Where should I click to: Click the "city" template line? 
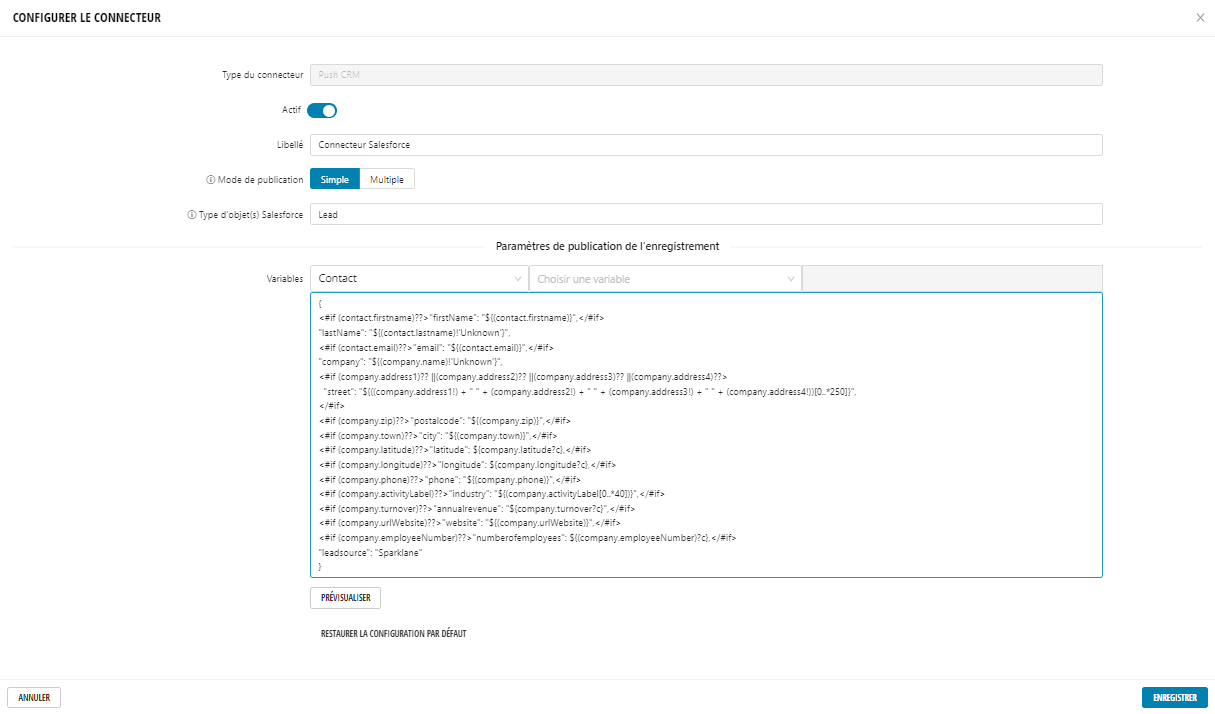[x=438, y=436]
